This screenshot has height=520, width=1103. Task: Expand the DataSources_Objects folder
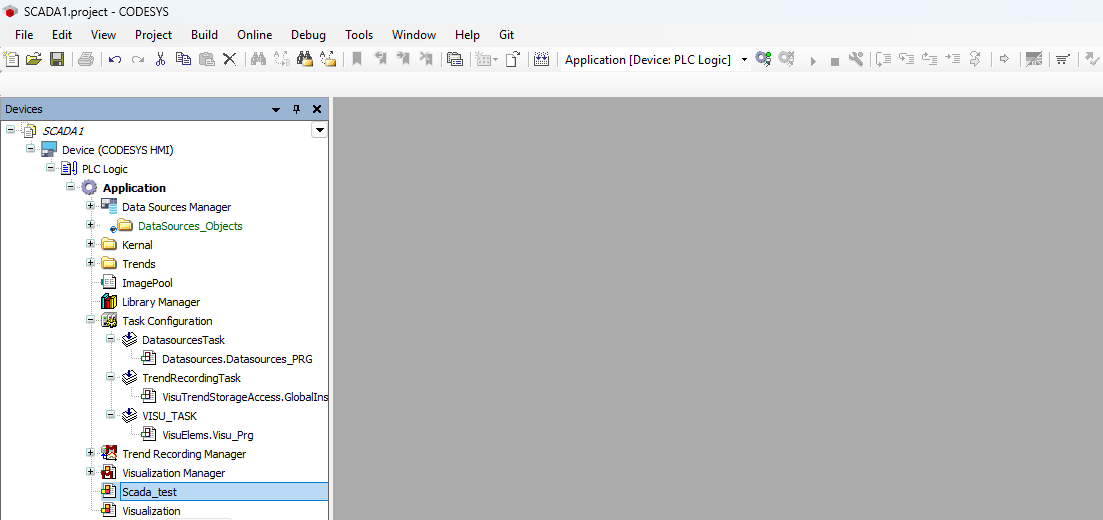pos(90,224)
